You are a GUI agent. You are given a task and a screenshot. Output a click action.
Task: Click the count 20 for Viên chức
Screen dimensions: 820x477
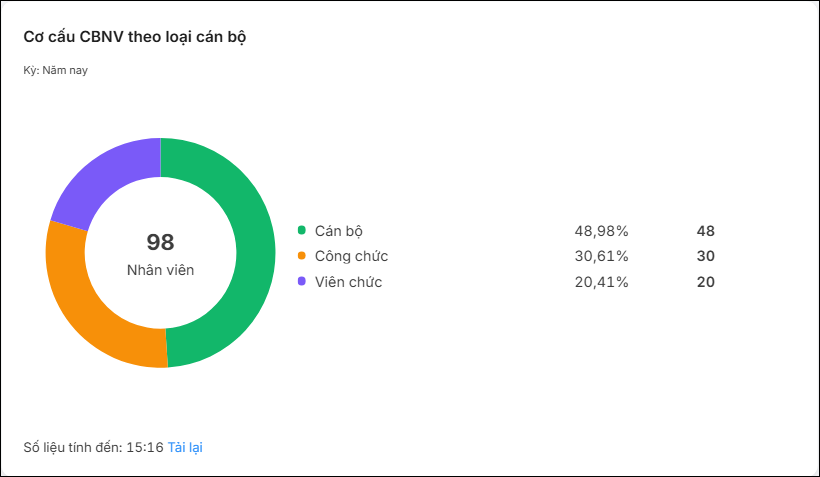click(x=705, y=282)
